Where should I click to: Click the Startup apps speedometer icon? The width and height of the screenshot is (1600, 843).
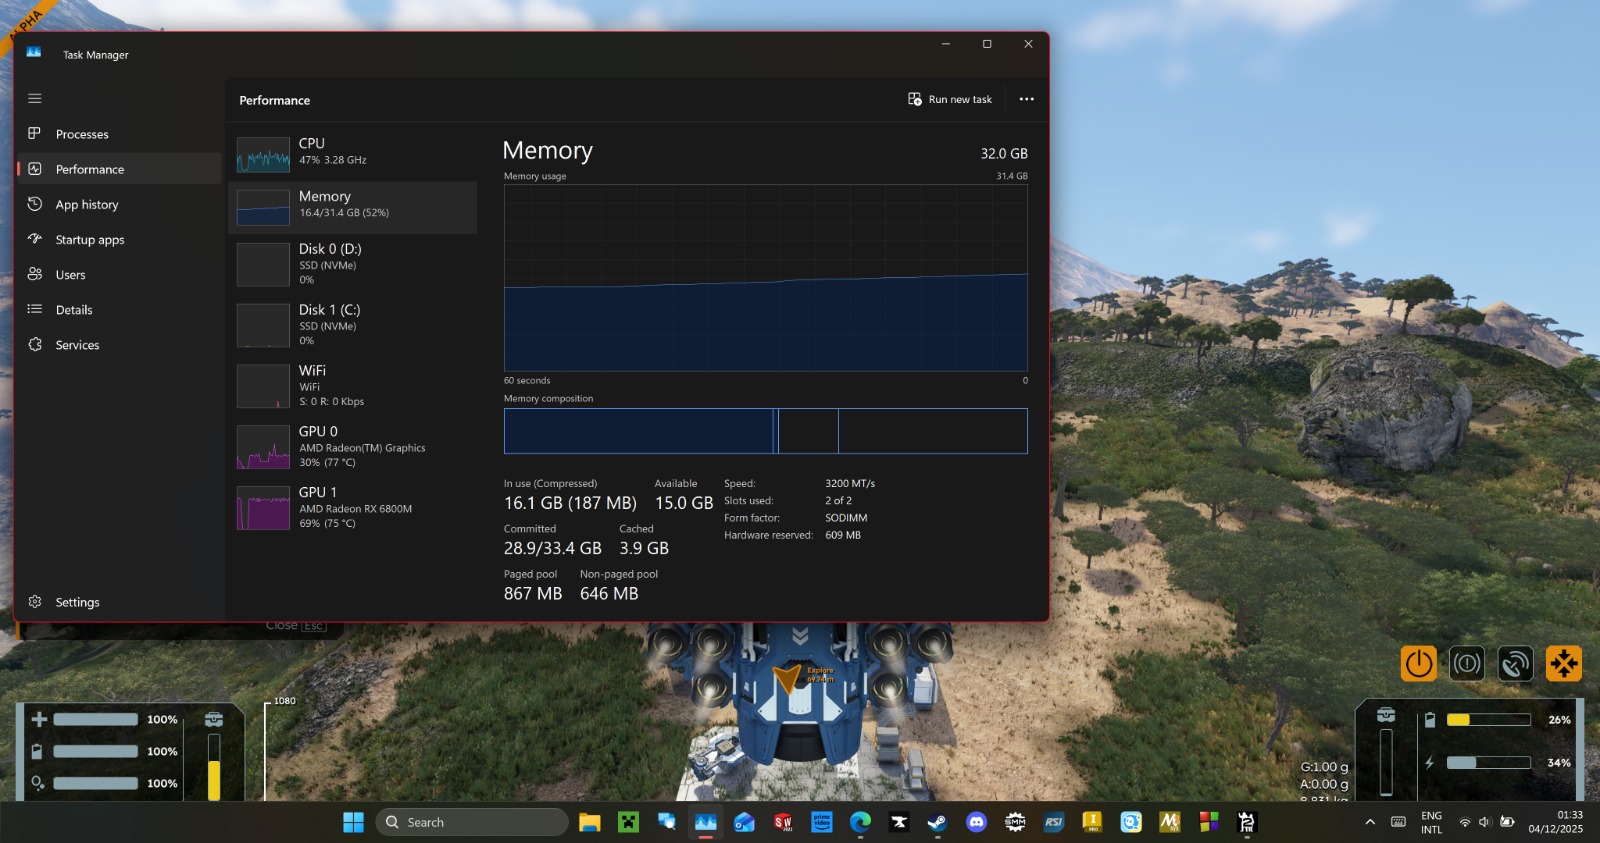pos(35,239)
